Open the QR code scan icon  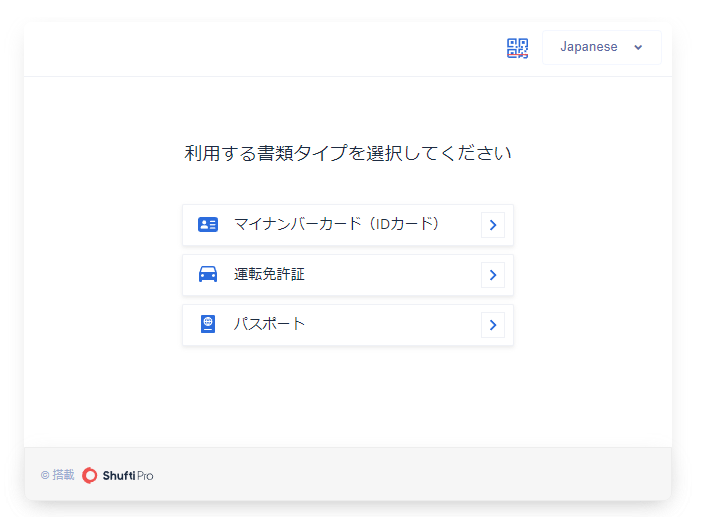pos(517,48)
